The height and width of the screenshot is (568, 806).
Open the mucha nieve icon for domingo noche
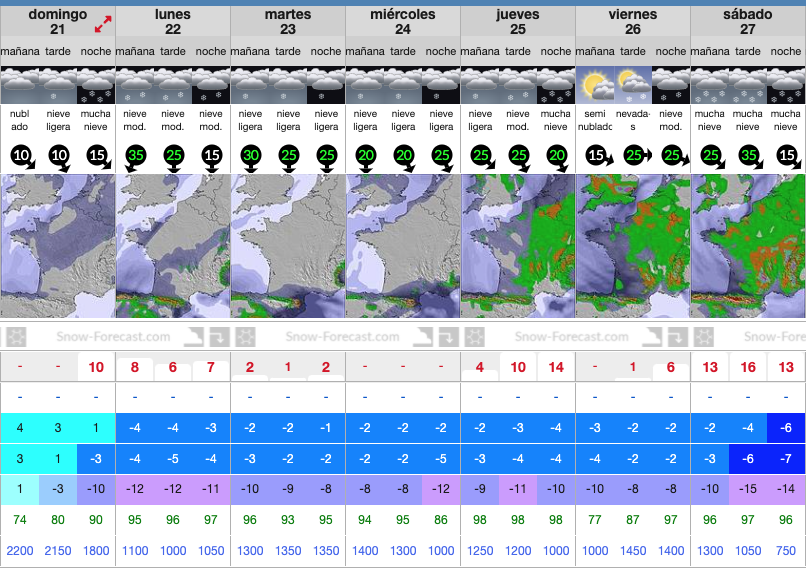click(96, 85)
